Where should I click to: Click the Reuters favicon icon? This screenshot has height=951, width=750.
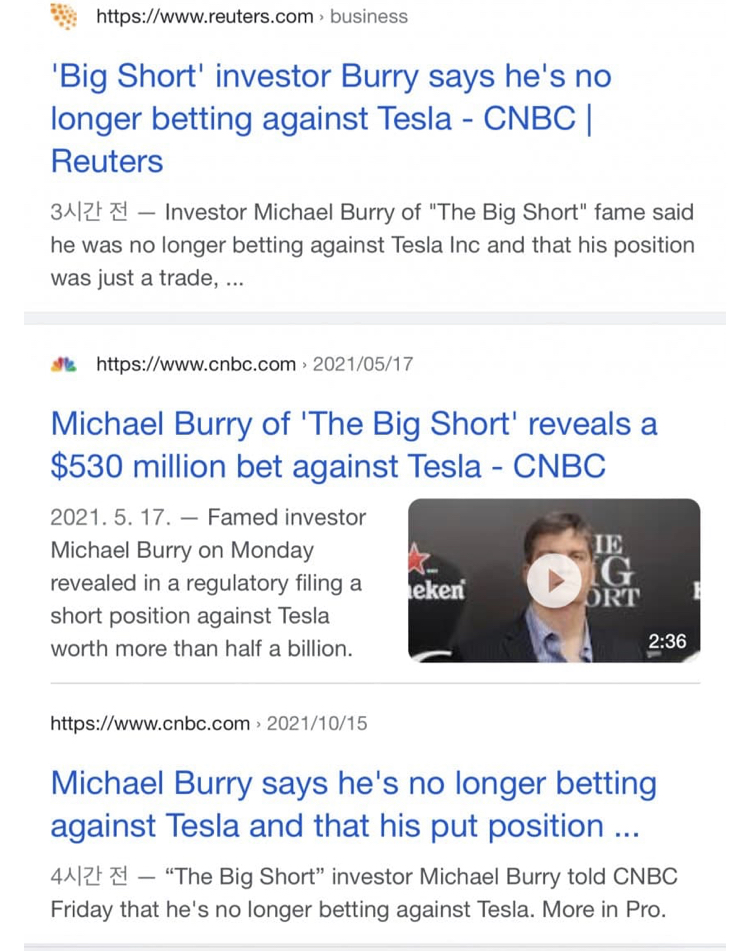click(x=63, y=17)
